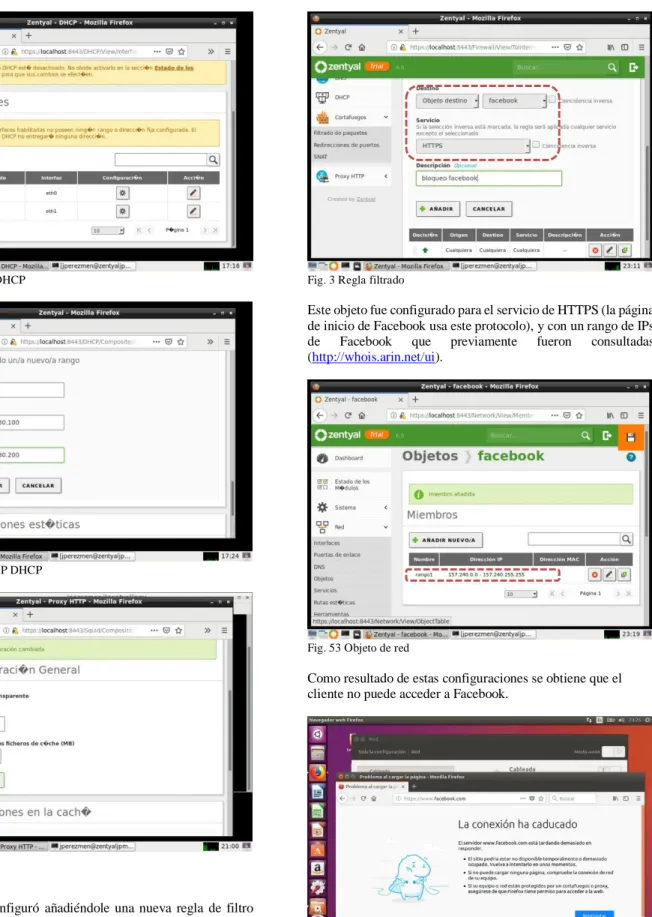652x917 pixels.
Task: Open Amazon icon in Ubuntu launcher
Action: 318,868
